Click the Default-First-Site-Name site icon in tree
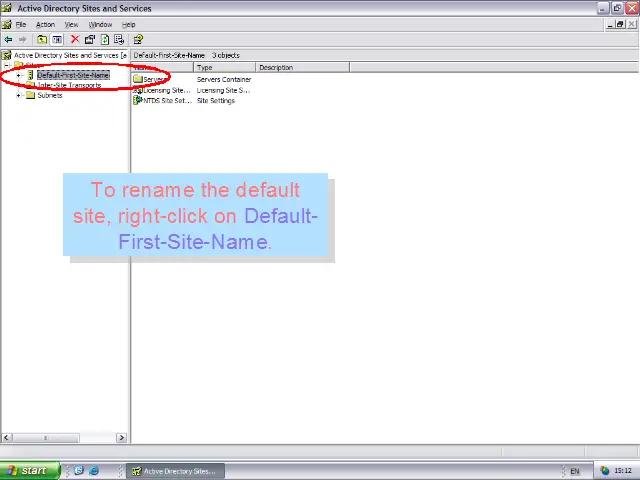Image resolution: width=640 pixels, height=480 pixels. point(31,75)
